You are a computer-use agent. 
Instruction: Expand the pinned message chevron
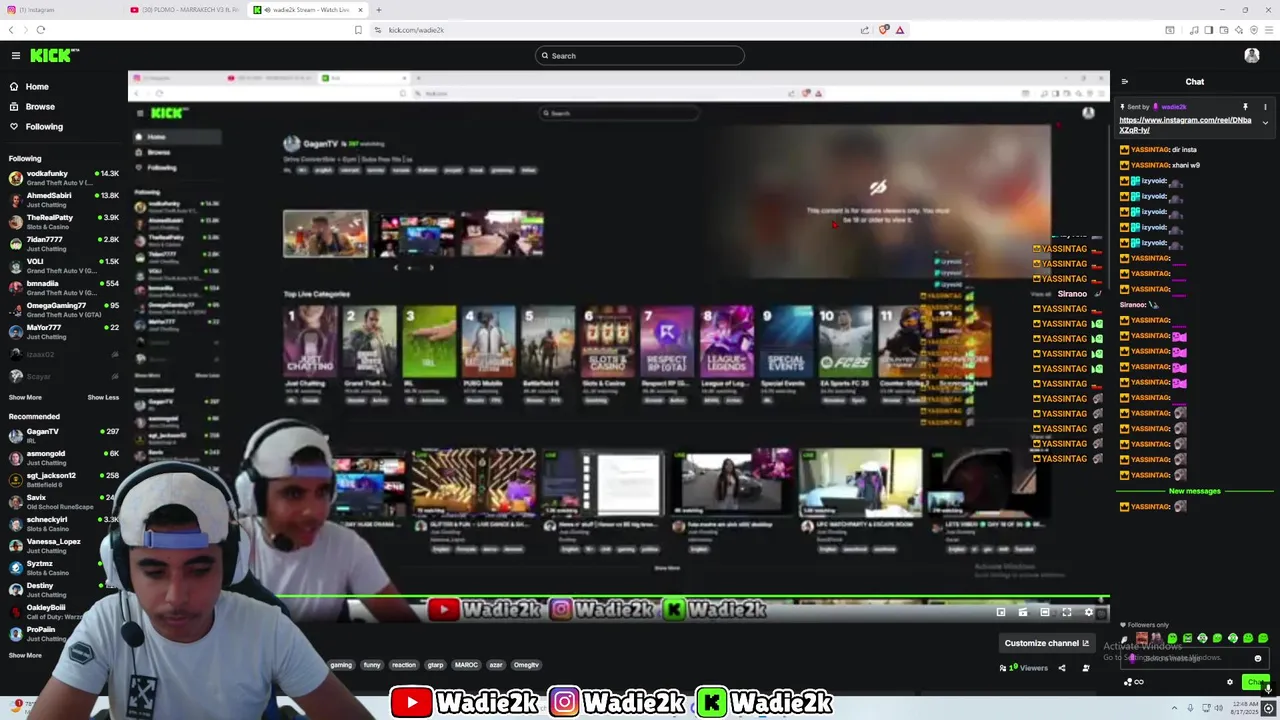point(1265,123)
